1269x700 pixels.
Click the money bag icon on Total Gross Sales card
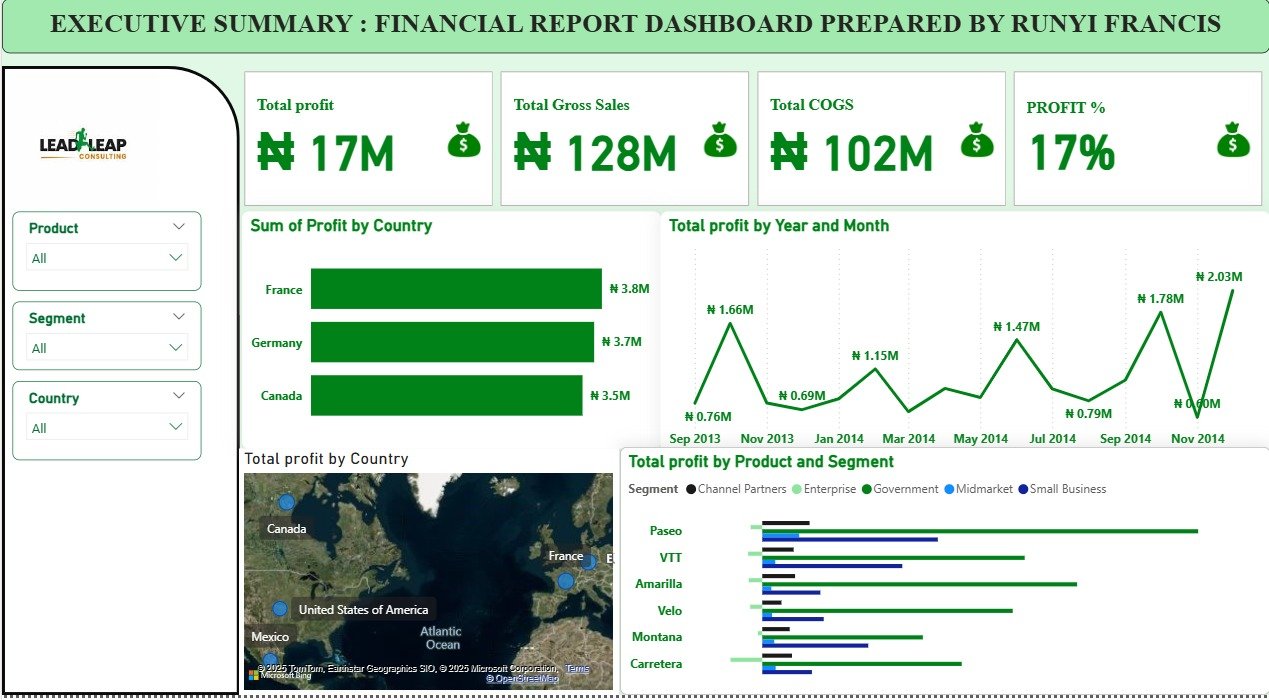(x=720, y=141)
